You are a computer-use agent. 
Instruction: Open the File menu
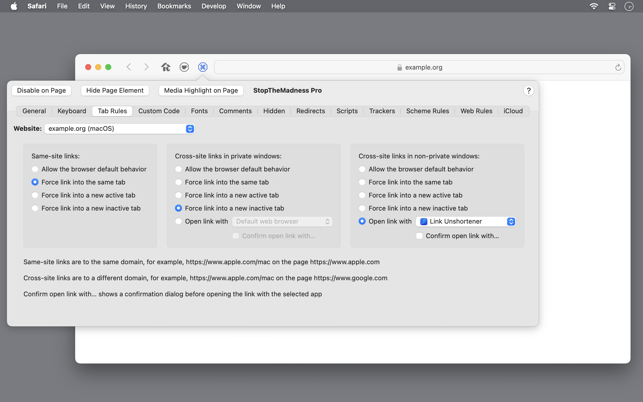point(62,6)
